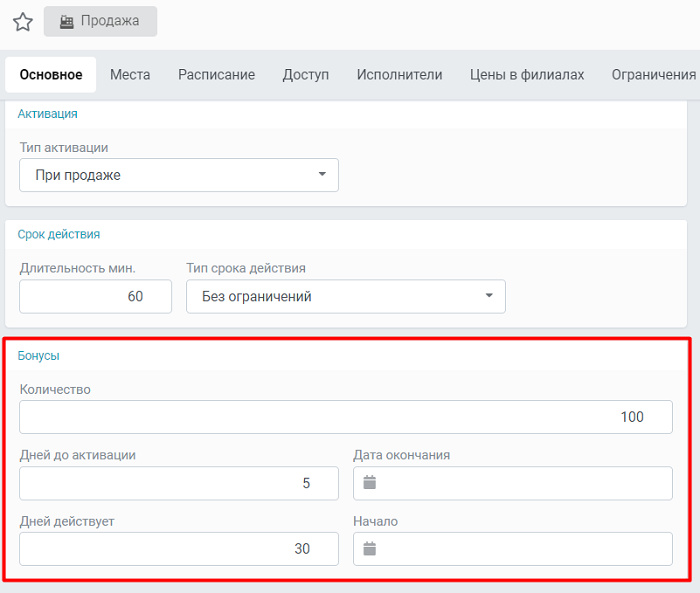Click the Продажа button
The width and height of the screenshot is (700, 593).
(x=100, y=21)
